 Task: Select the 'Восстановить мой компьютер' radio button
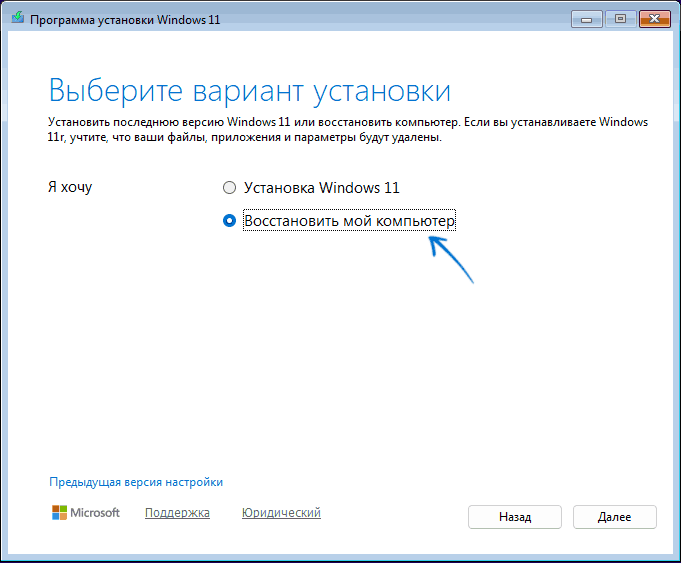229,221
